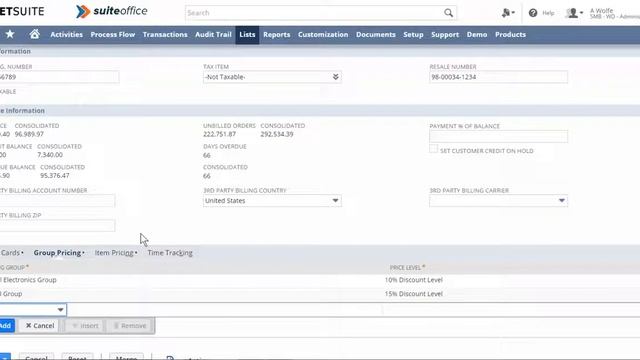The height and width of the screenshot is (360, 640).
Task: Select the 15% Discount Level cell
Action: (x=413, y=294)
